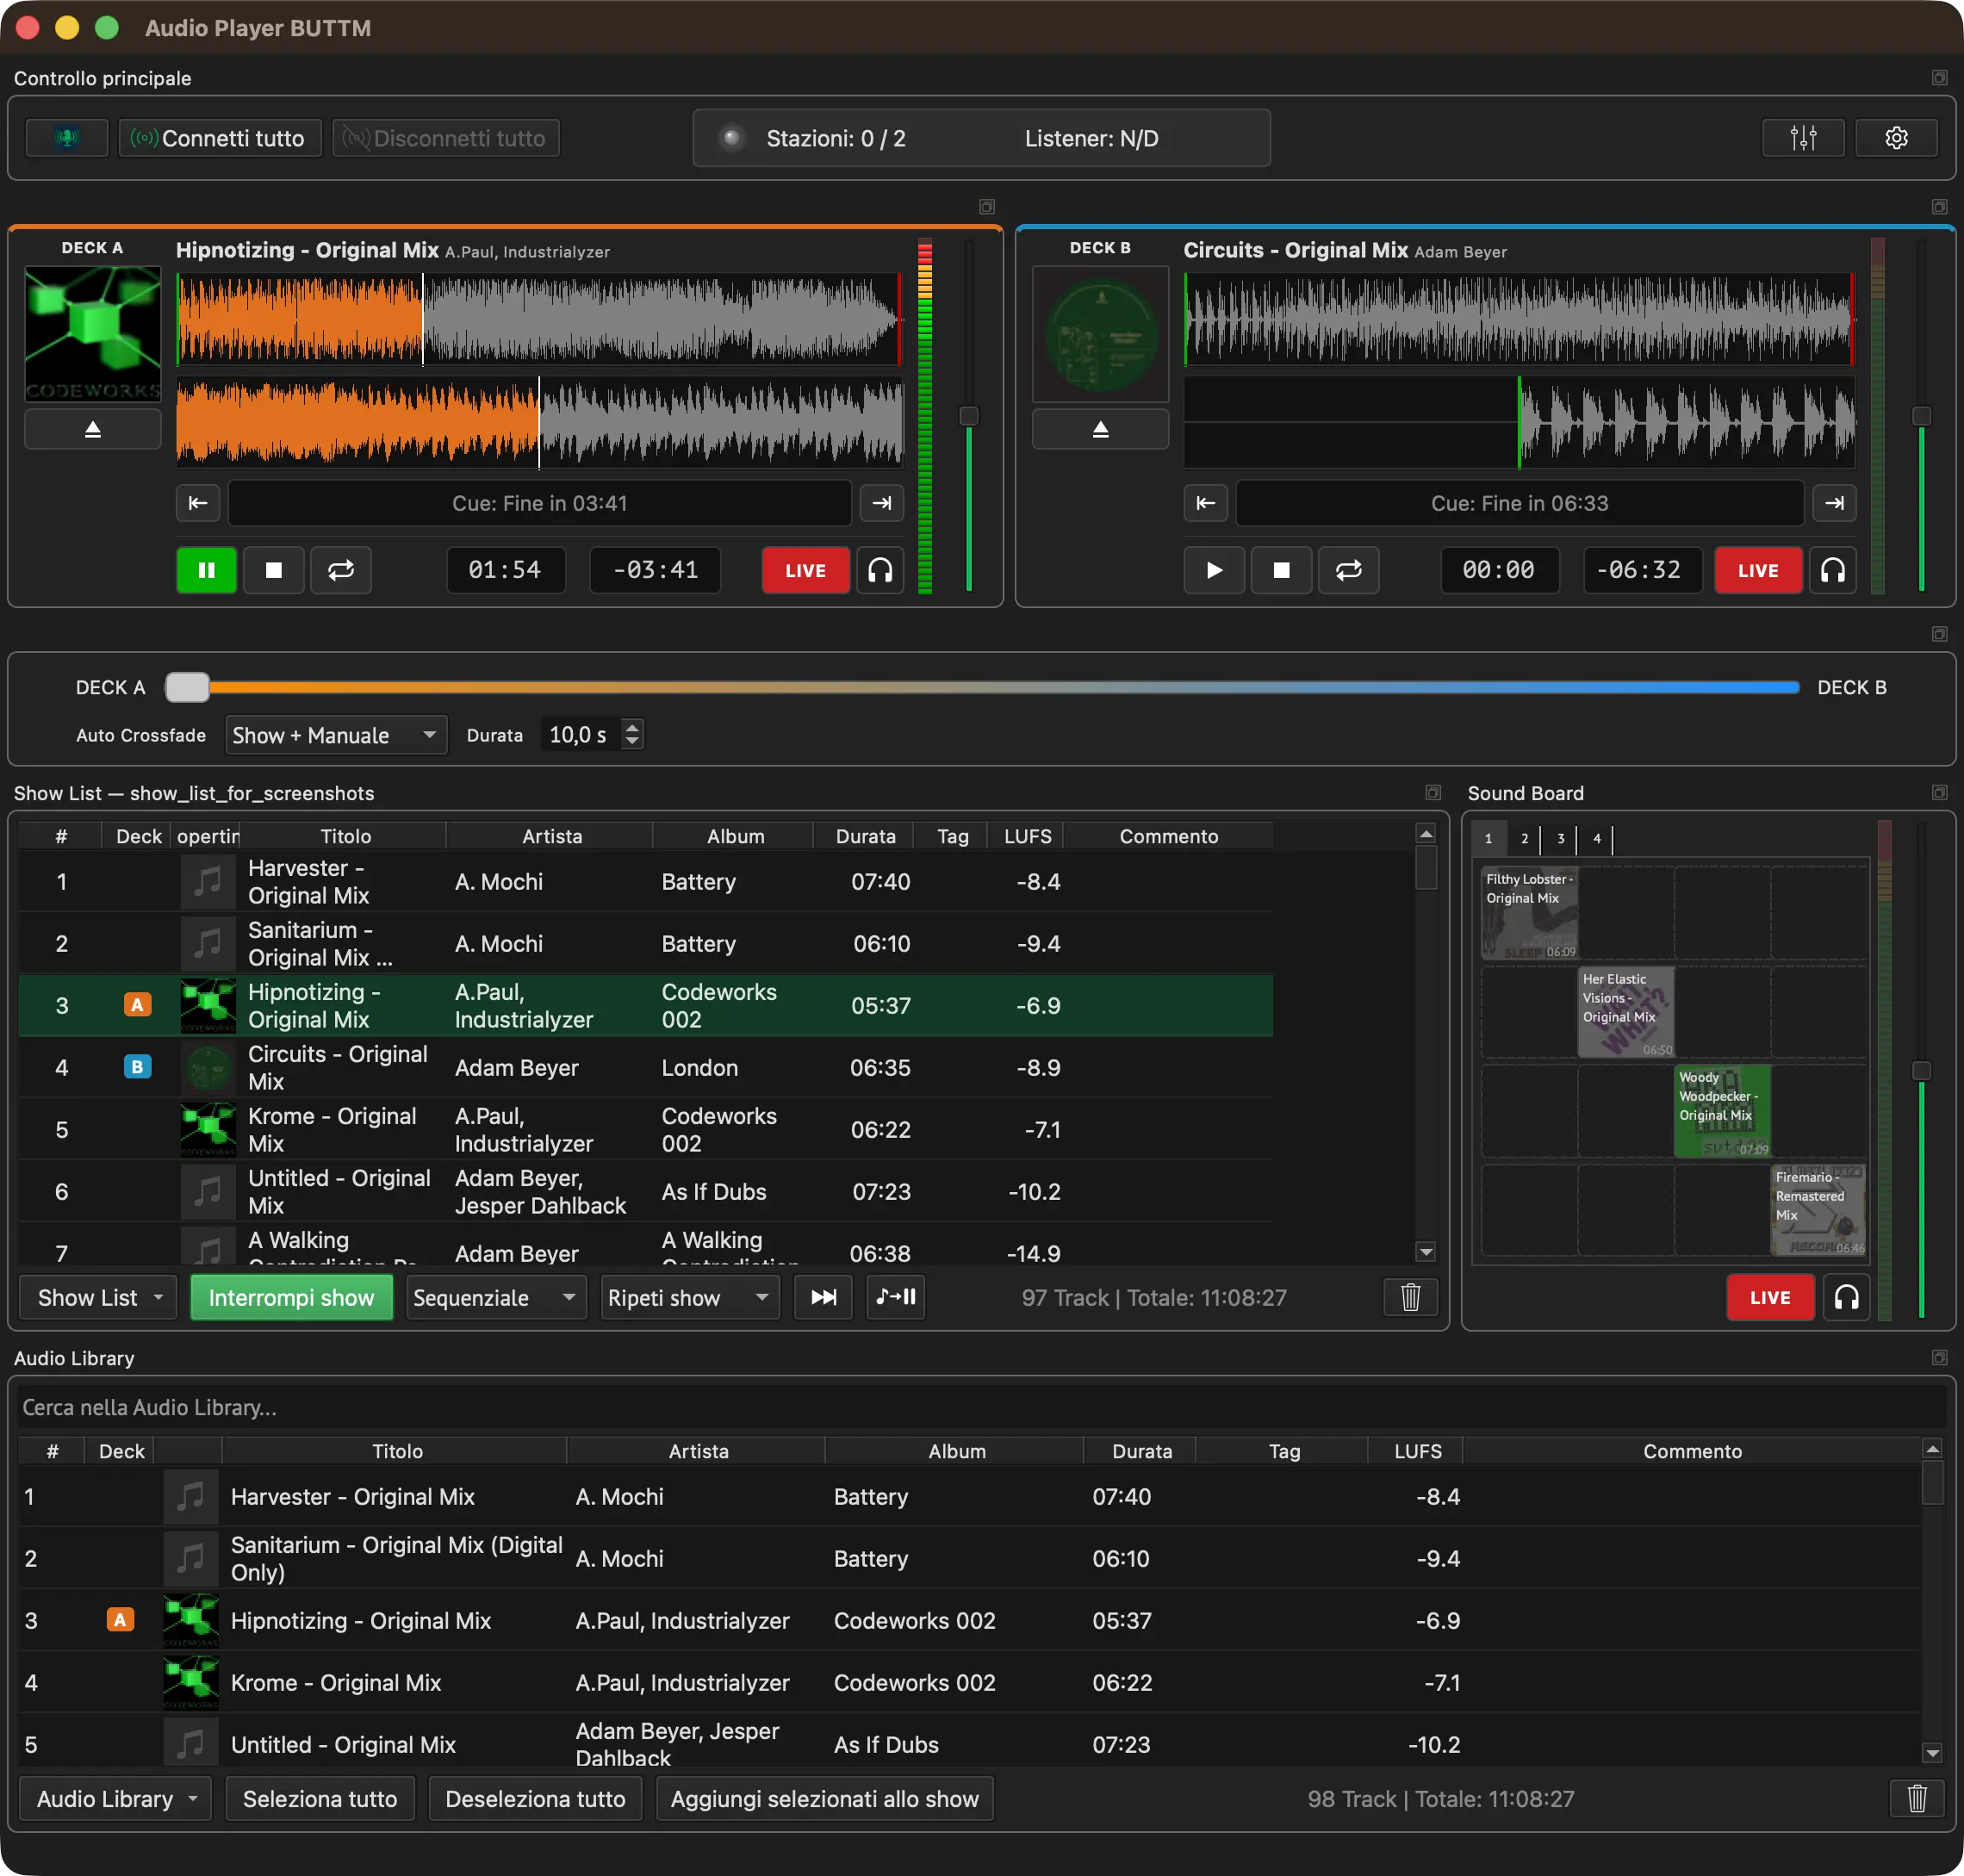Image resolution: width=1964 pixels, height=1876 pixels.
Task: Click the crossfader handle near Deck A
Action: tap(187, 687)
